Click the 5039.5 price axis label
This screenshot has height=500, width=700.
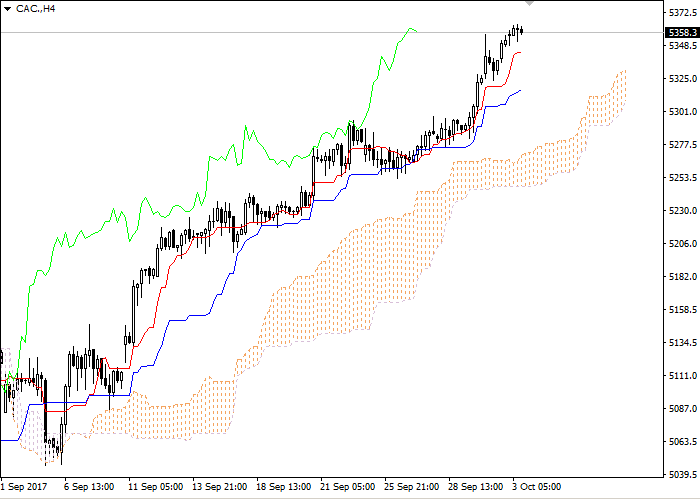coord(683,475)
